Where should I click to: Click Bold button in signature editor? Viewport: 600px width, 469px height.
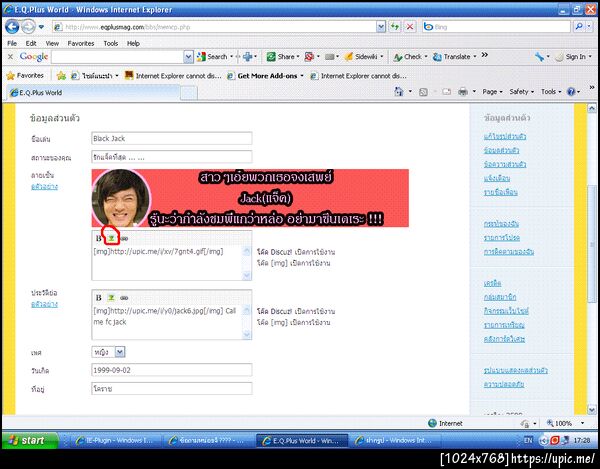[x=98, y=238]
